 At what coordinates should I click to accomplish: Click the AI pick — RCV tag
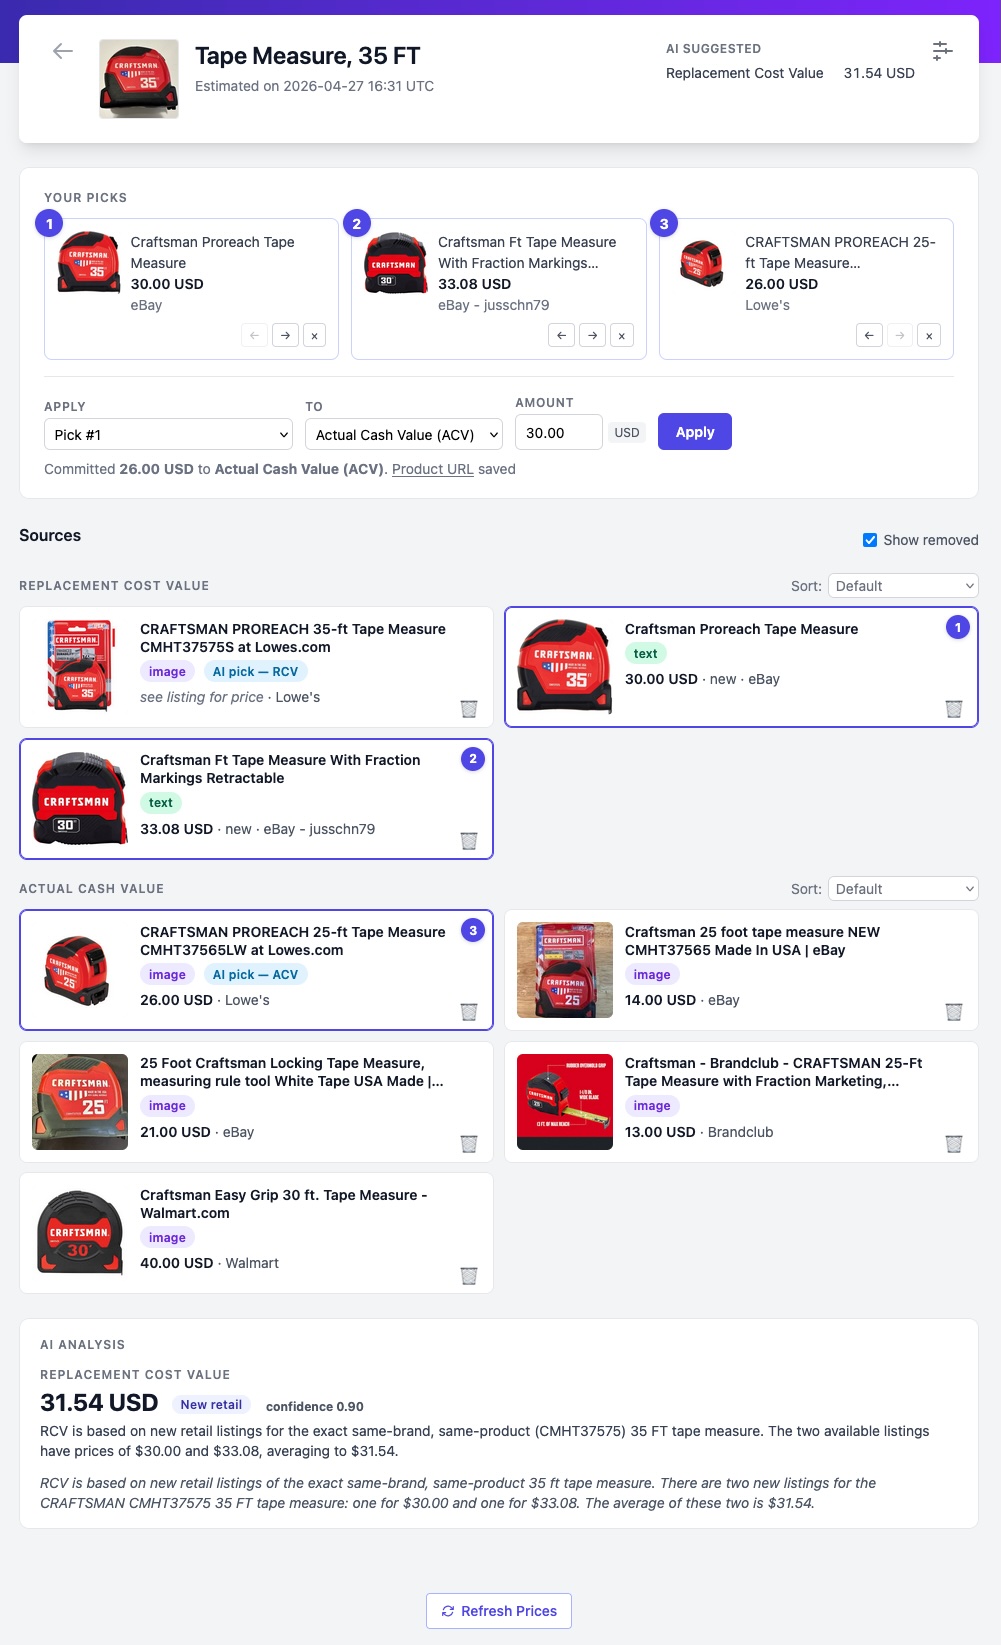tap(255, 672)
